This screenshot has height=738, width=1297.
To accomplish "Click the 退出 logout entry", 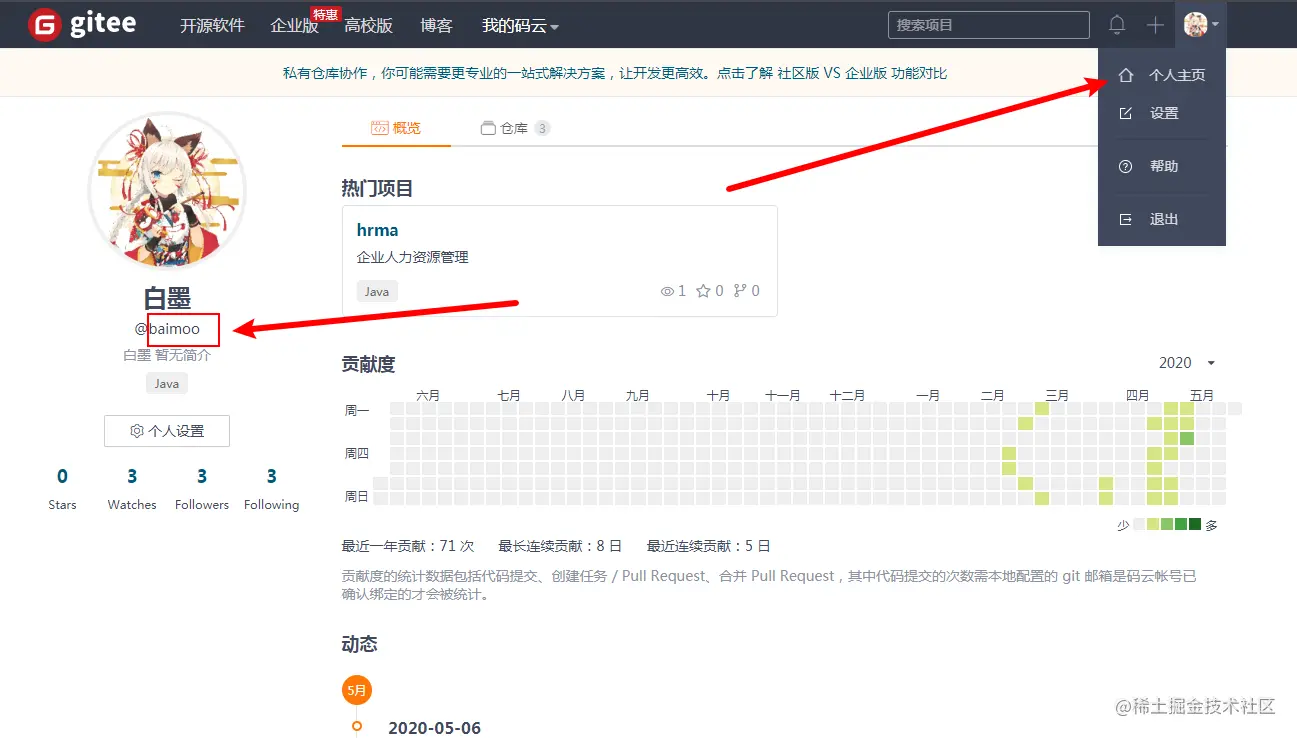I will click(1163, 219).
